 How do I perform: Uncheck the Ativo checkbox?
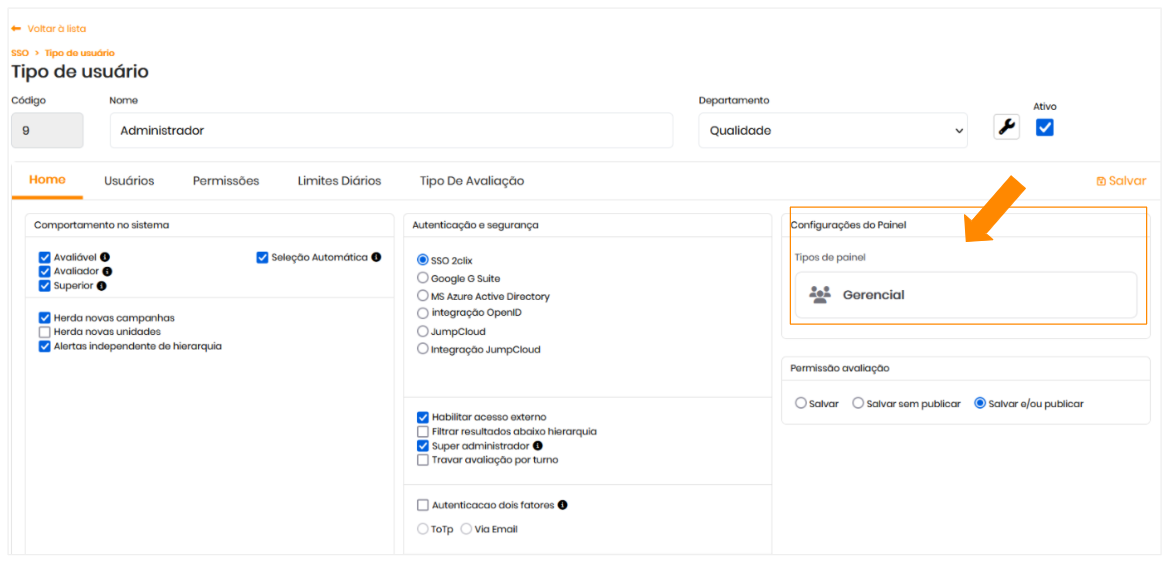point(1045,127)
